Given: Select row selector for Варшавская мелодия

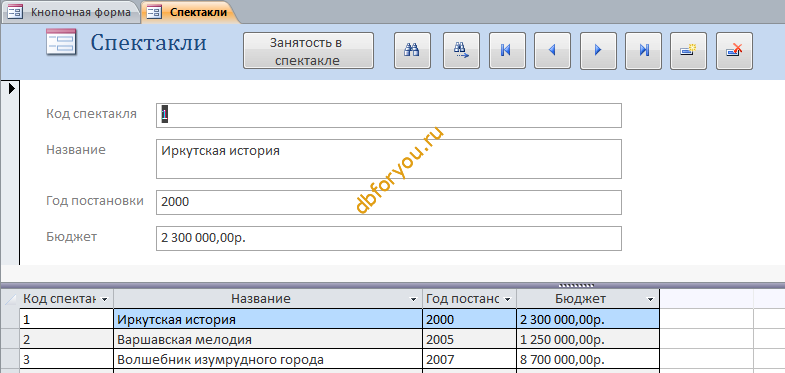Looking at the screenshot, I should (11, 339).
